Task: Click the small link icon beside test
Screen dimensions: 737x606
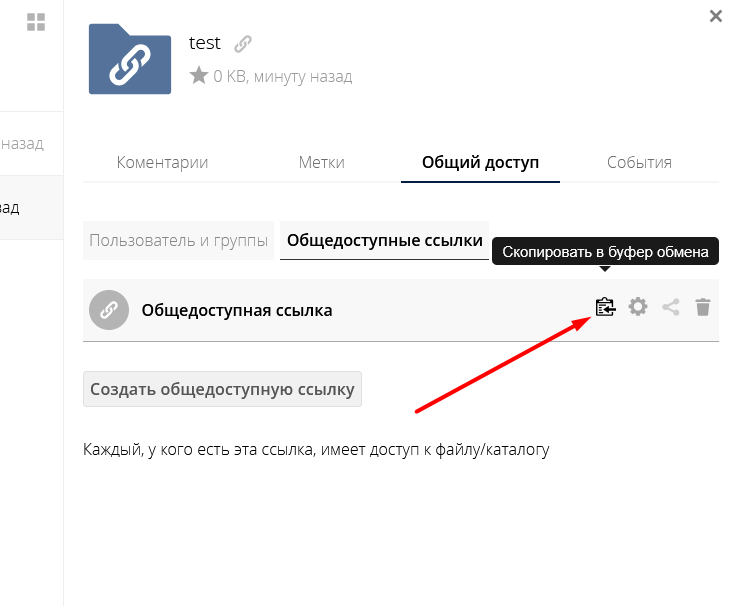Action: [242, 44]
